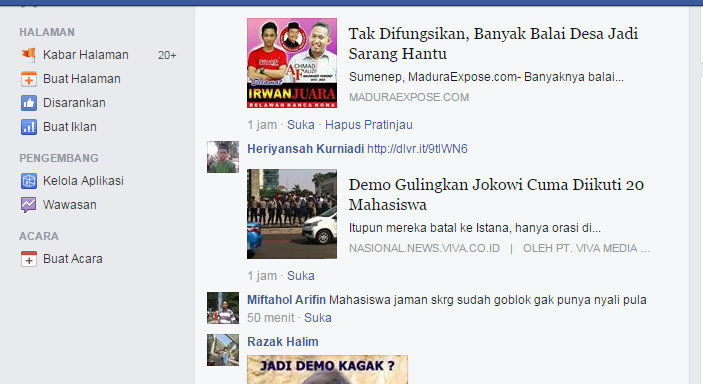Open headline Demo Gulingkan Jokowi Cuma Diikuti

496,195
